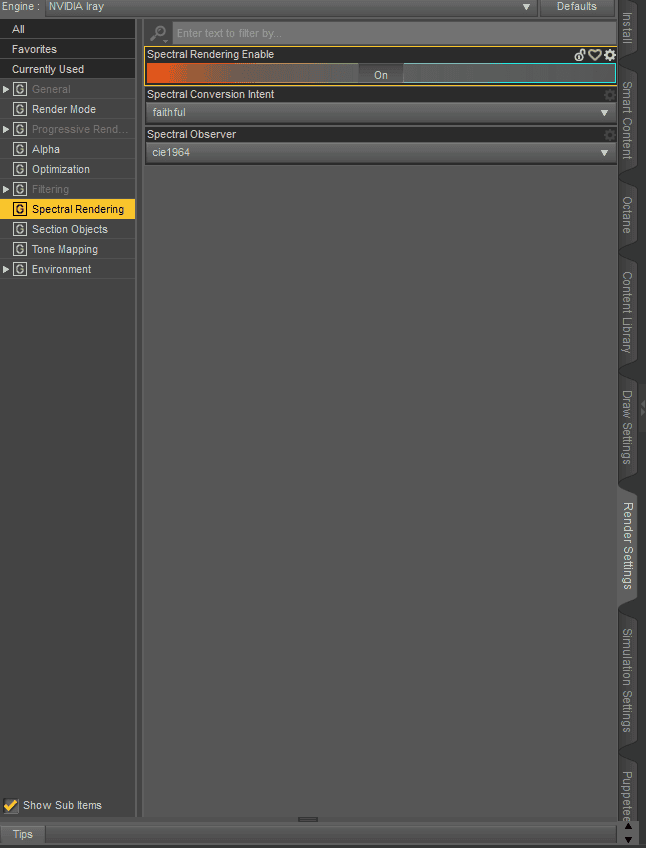
Task: Open the Spectral Conversion Intent faithful dropdown
Action: (x=381, y=113)
